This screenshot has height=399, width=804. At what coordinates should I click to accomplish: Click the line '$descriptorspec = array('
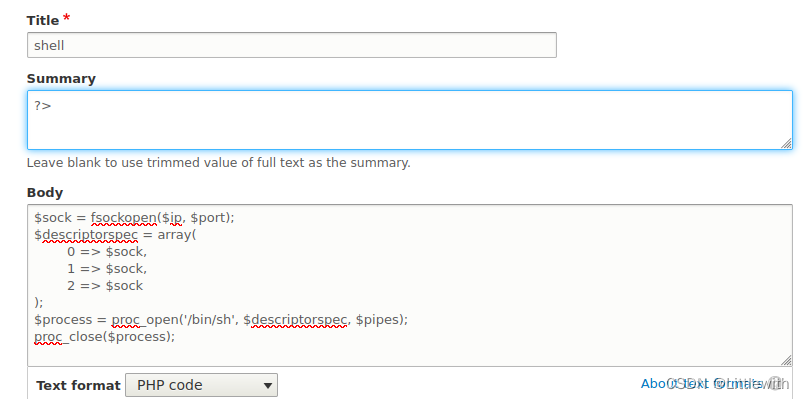coord(115,235)
